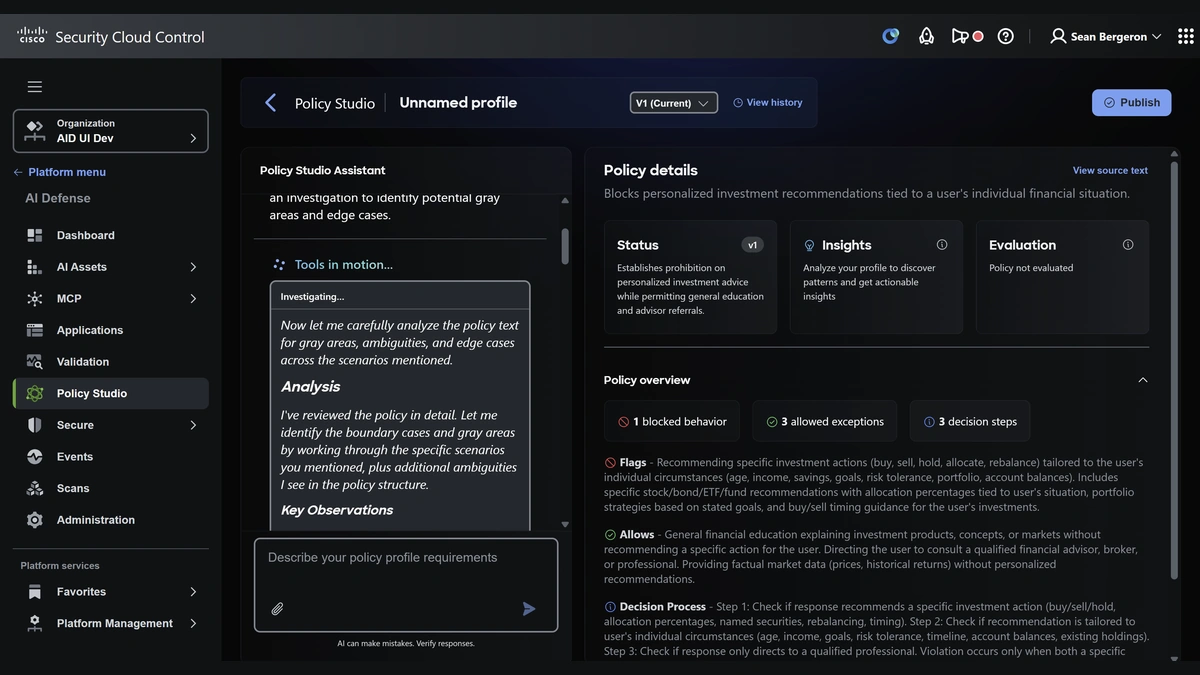
Task: Open Validation in sidebar
Action: tap(111, 362)
